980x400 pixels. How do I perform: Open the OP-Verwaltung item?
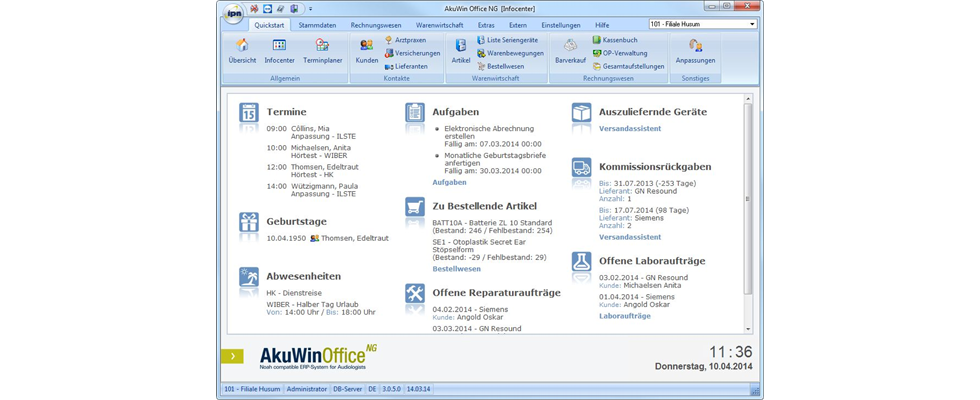coord(620,53)
